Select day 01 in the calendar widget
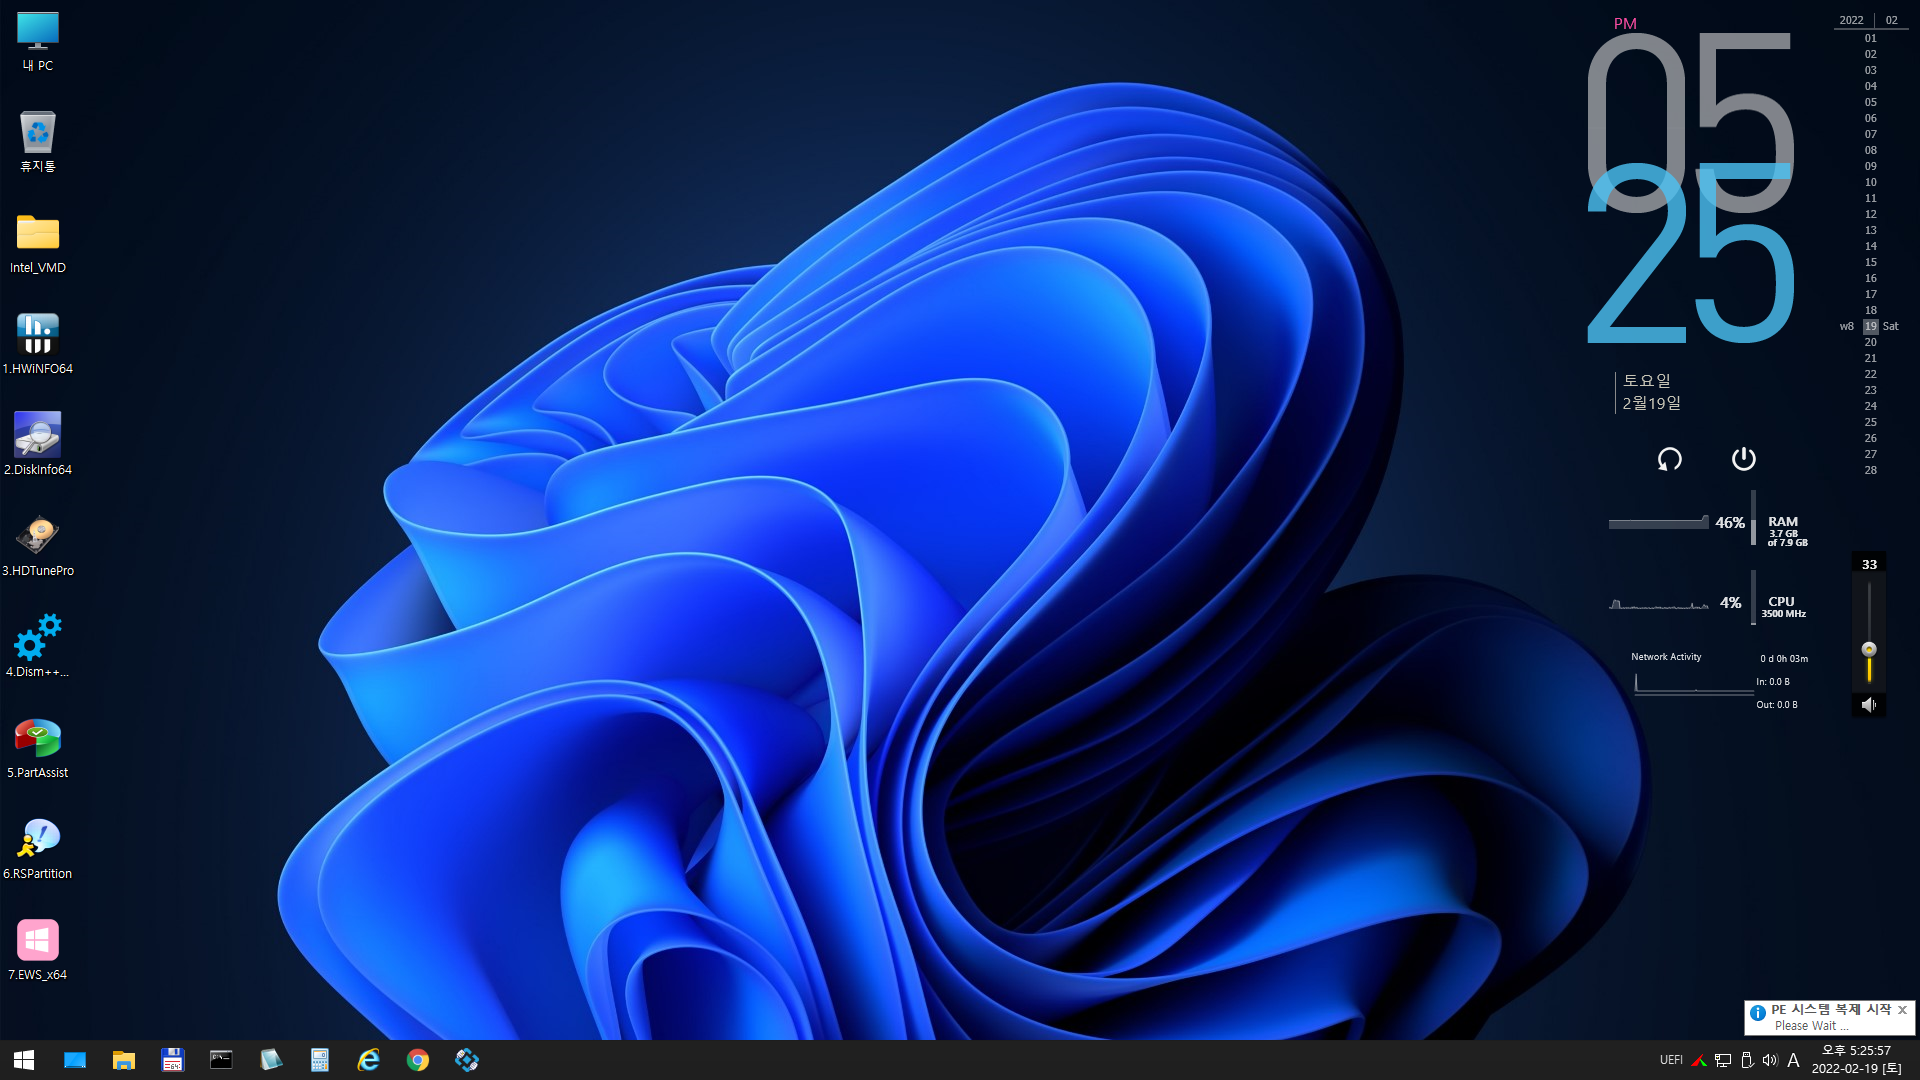Viewport: 1920px width, 1080px height. [1870, 38]
